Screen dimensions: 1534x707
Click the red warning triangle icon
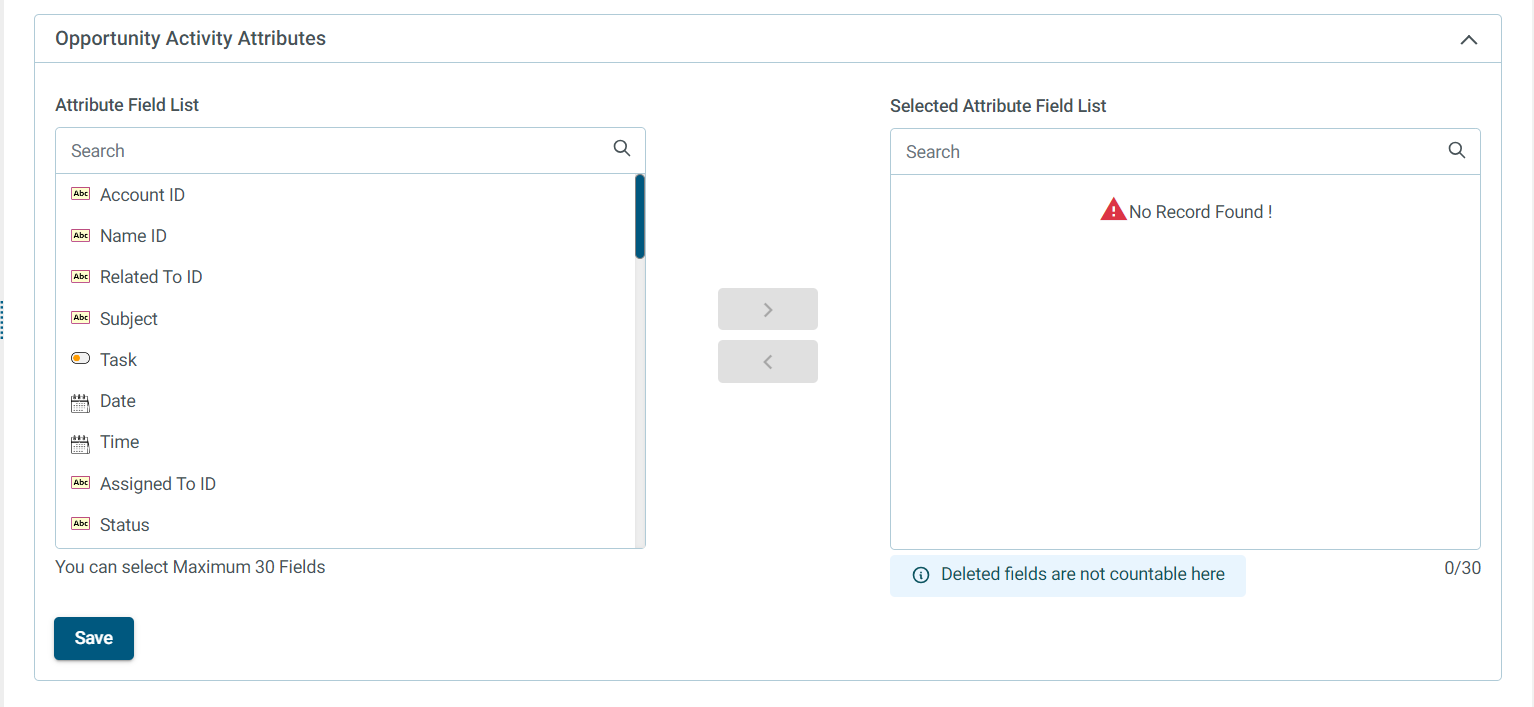pos(1113,210)
